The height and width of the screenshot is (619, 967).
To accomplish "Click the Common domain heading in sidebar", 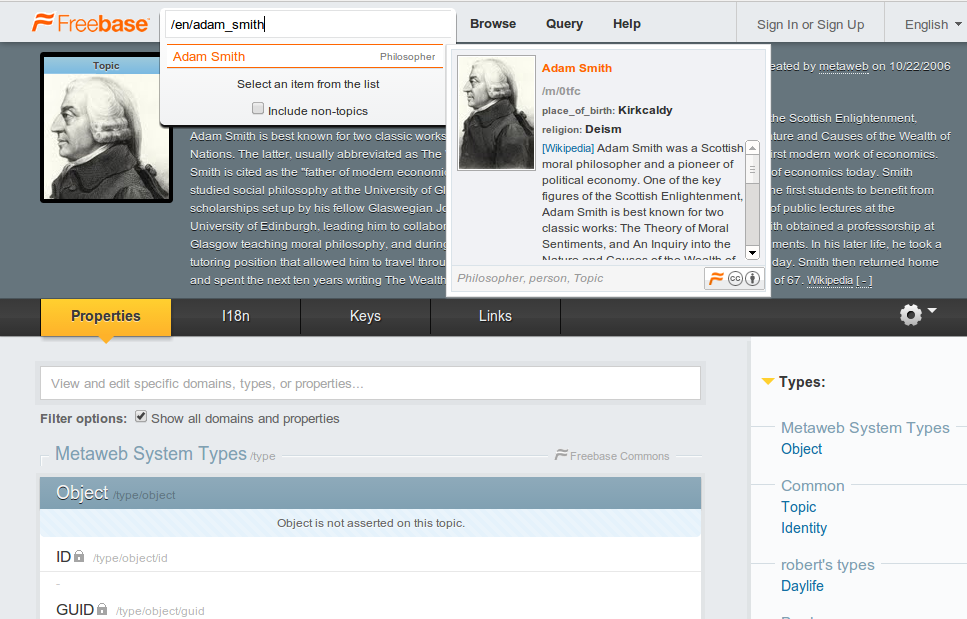I will (812, 486).
